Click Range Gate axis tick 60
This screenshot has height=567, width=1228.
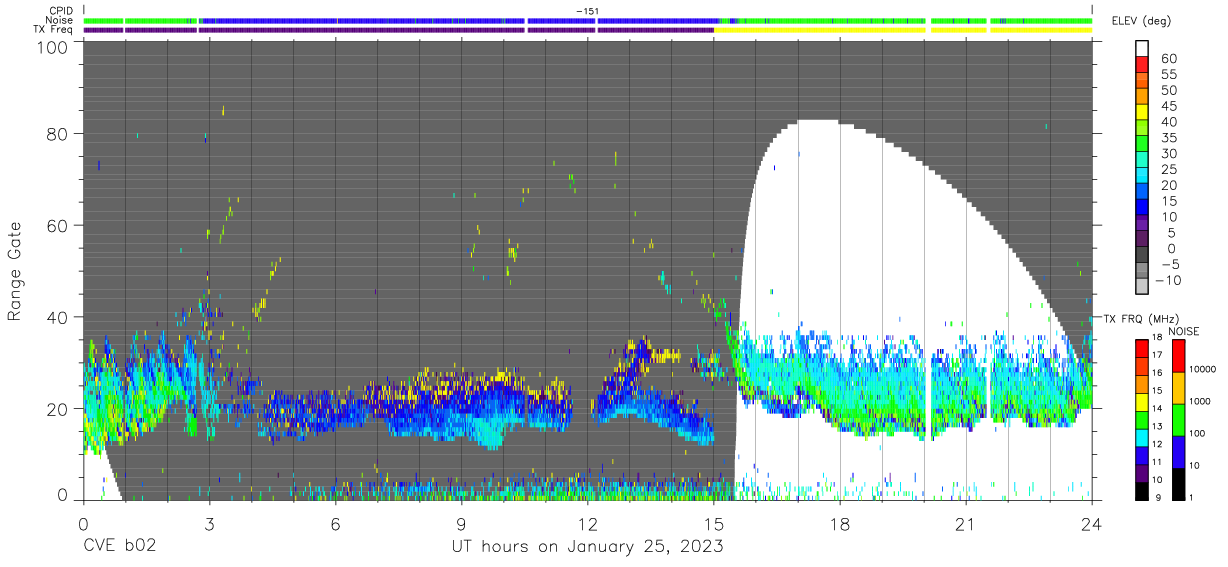[x=59, y=225]
